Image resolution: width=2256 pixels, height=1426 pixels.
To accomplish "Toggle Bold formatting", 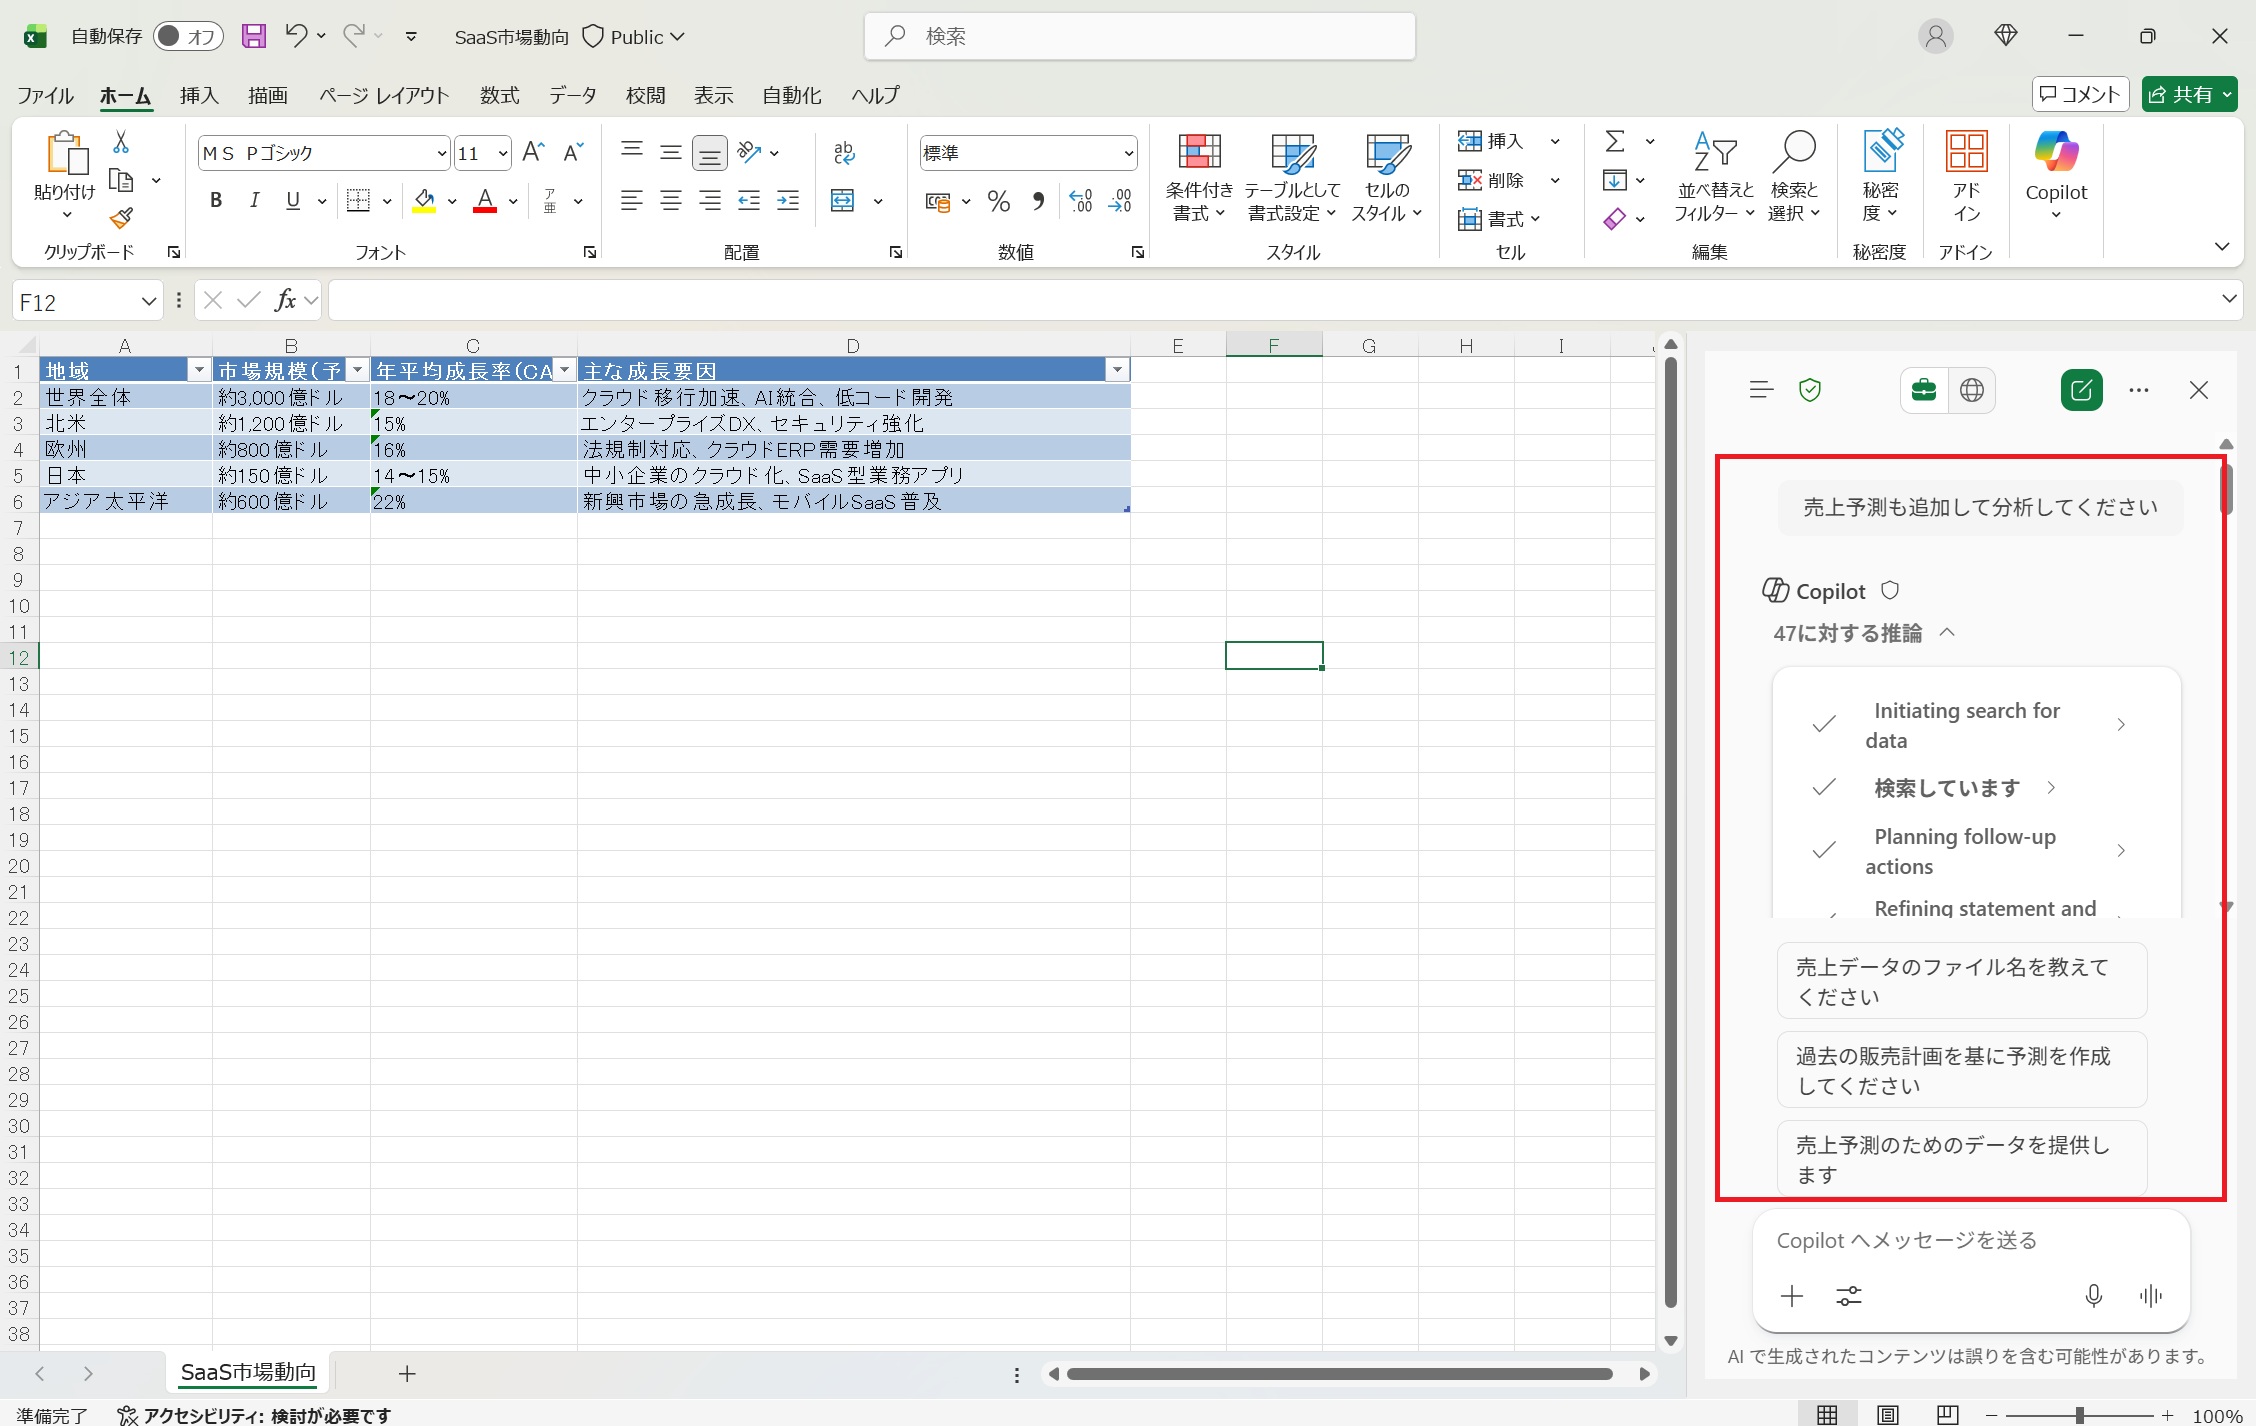I will pos(215,201).
